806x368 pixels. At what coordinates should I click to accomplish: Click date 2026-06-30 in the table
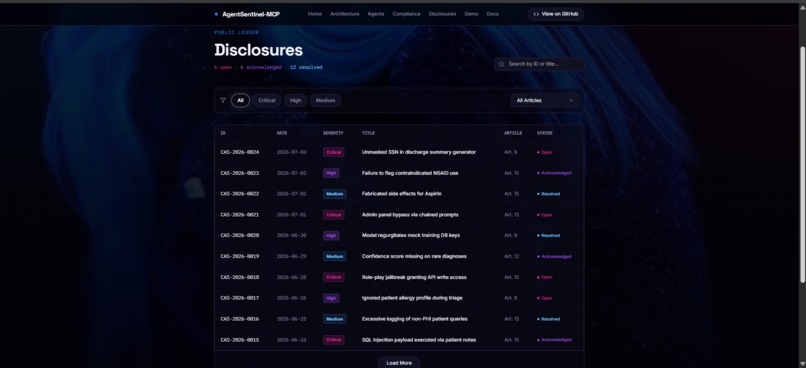291,235
